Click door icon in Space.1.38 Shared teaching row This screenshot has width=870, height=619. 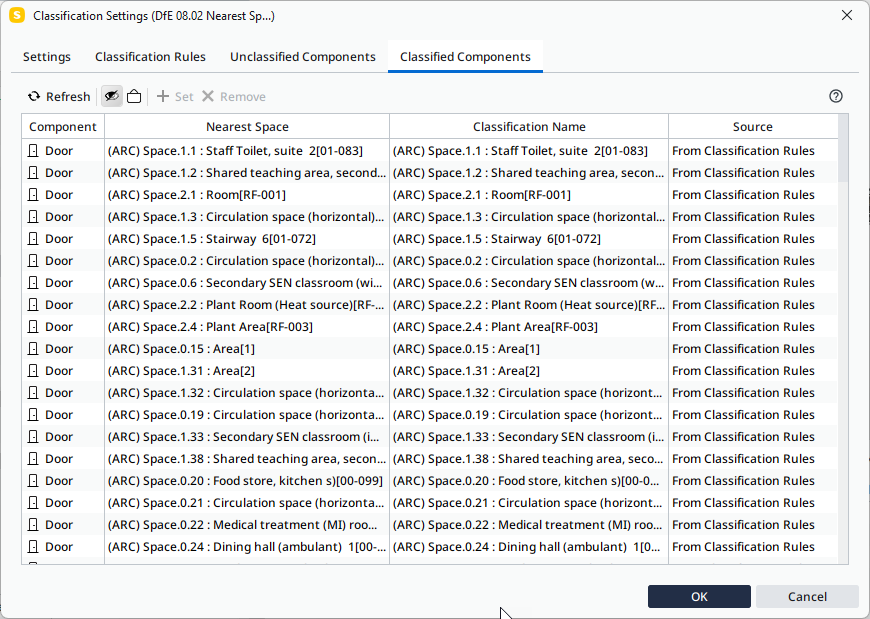click(33, 459)
